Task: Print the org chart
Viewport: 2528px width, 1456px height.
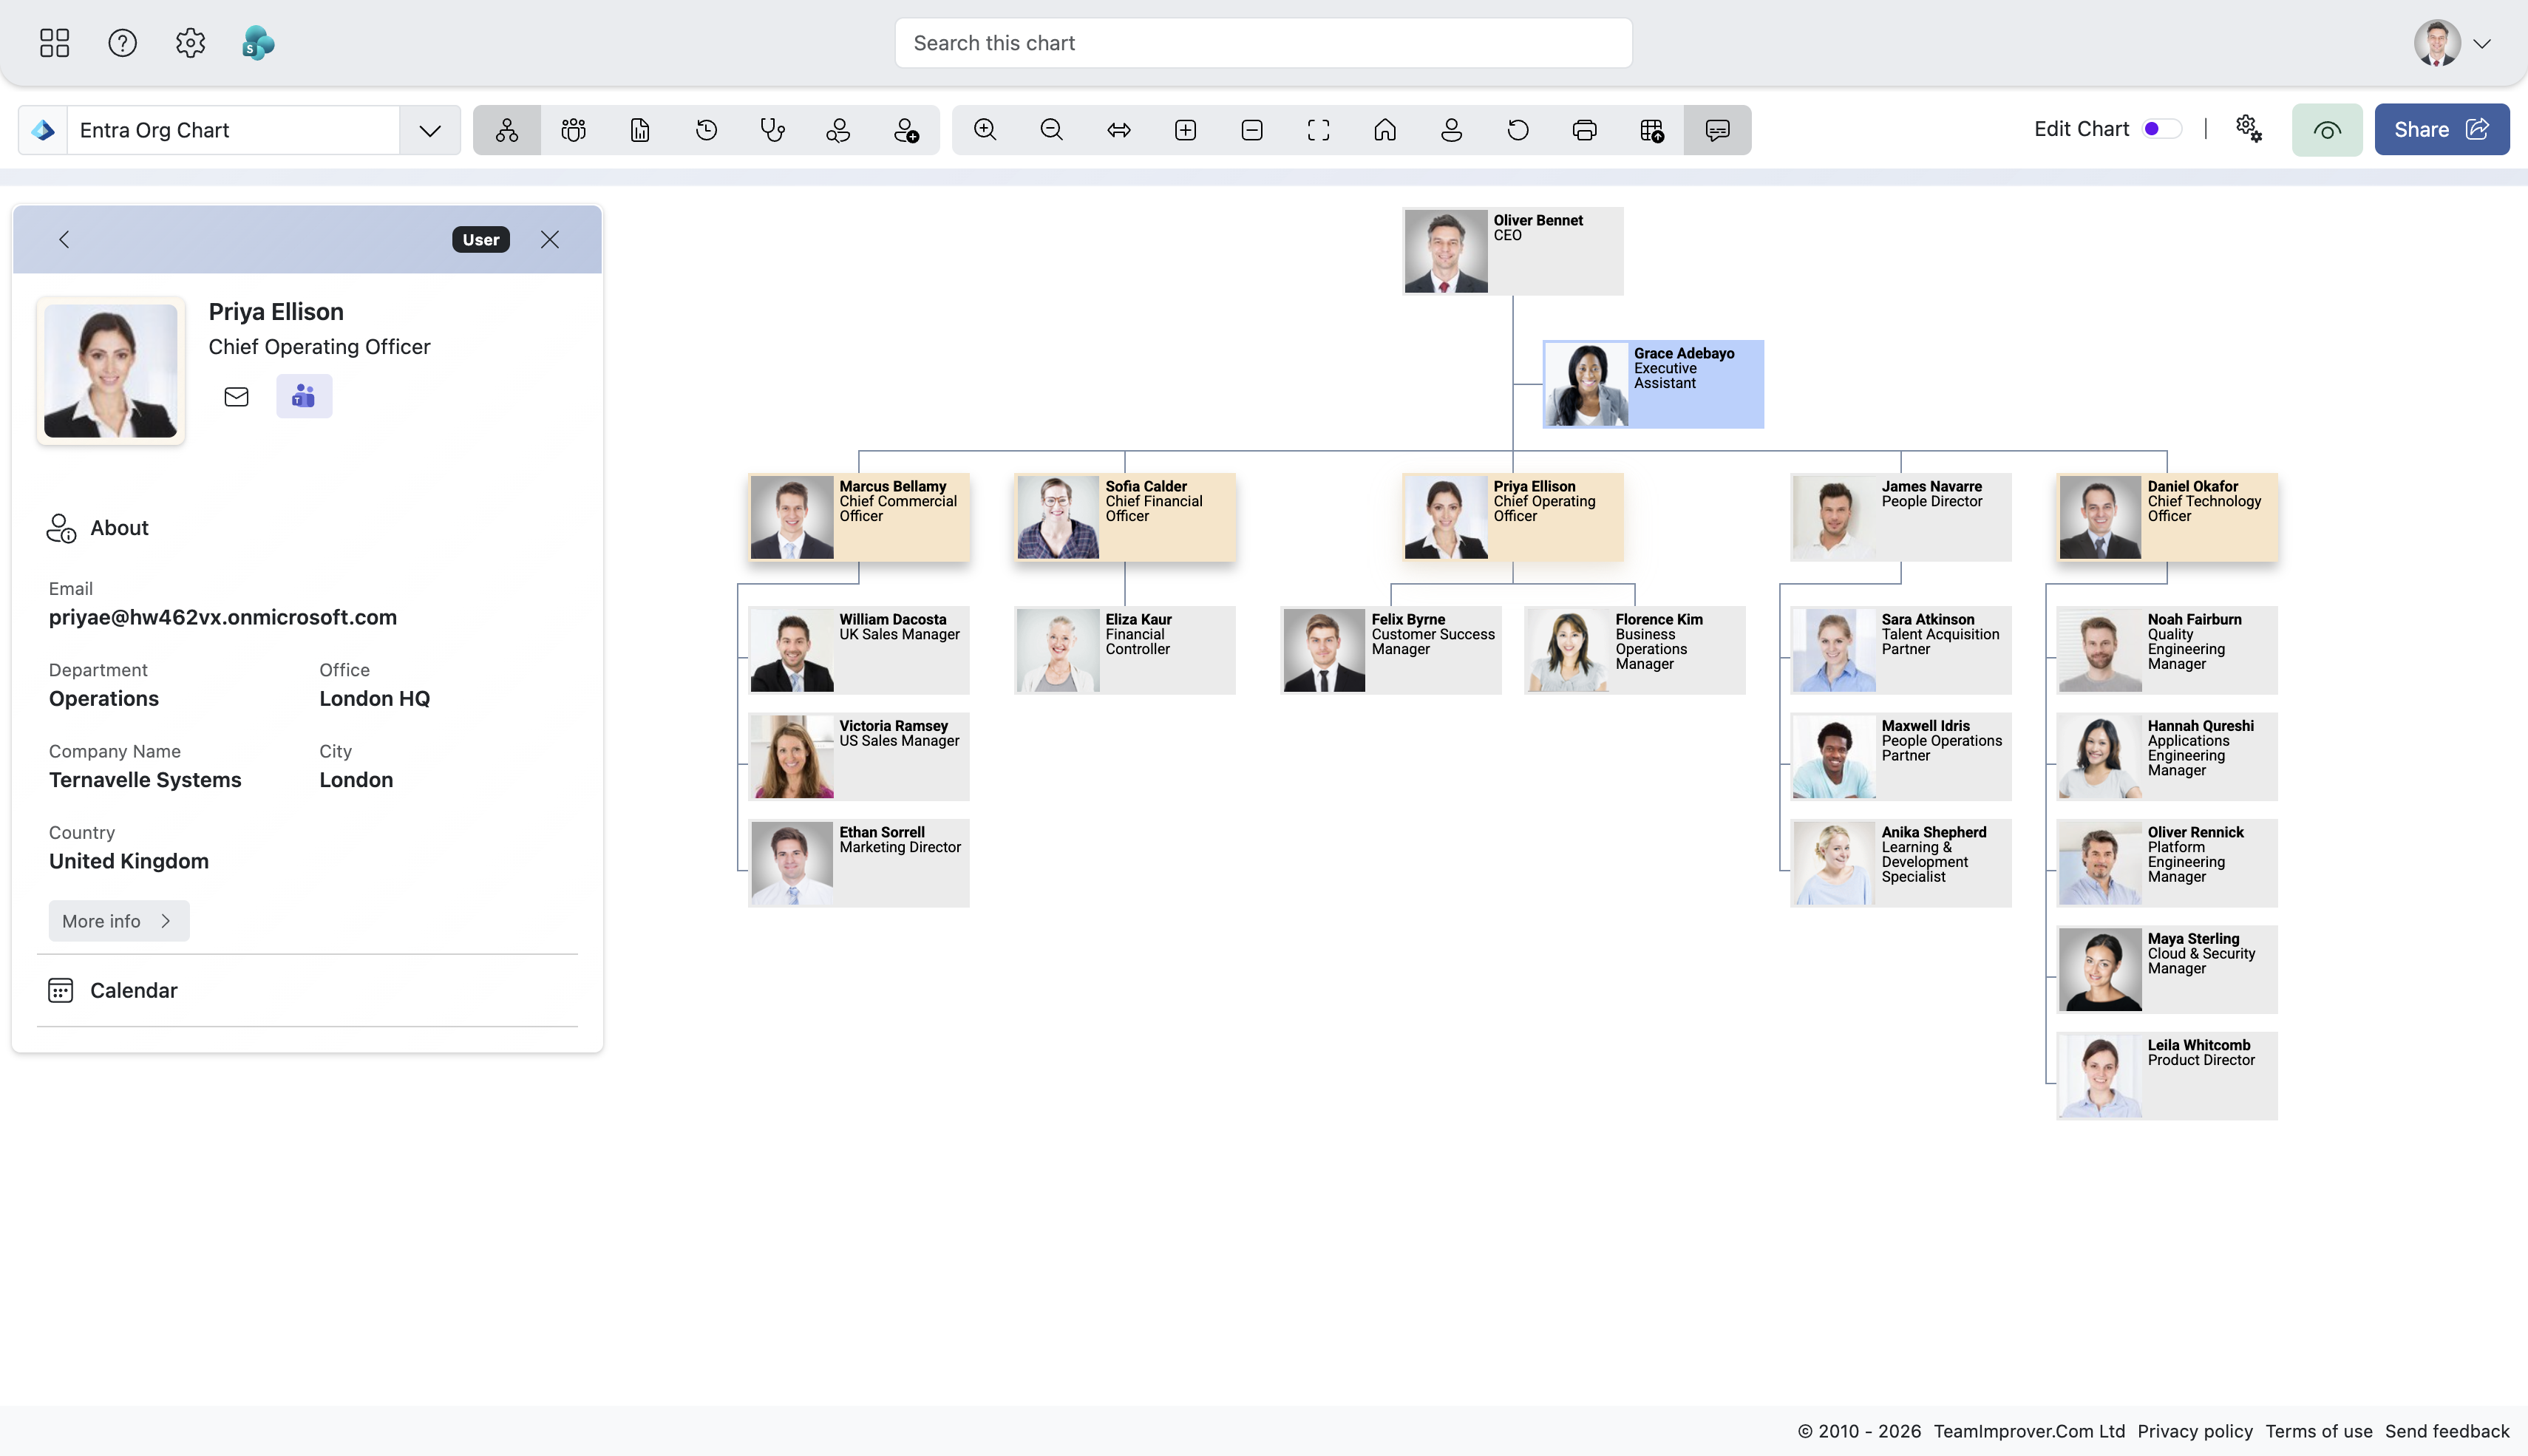Action: point(1585,130)
